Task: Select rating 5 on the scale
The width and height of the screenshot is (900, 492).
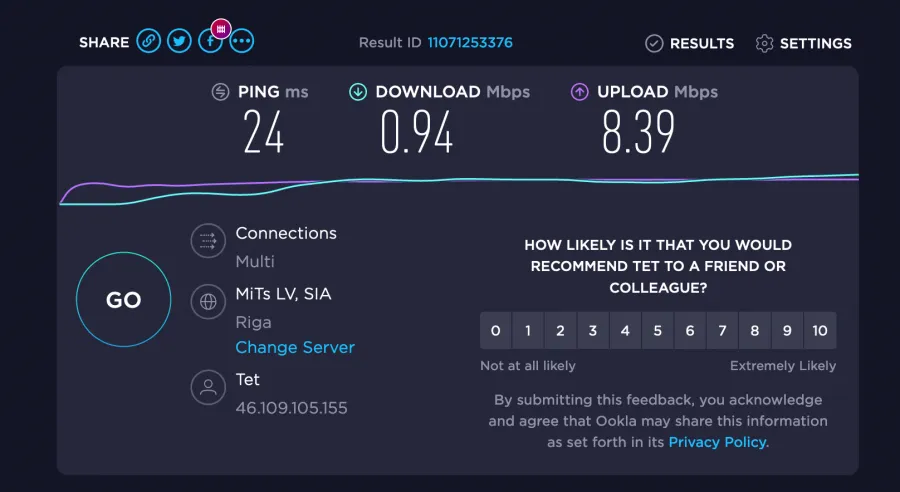Action: [x=657, y=331]
